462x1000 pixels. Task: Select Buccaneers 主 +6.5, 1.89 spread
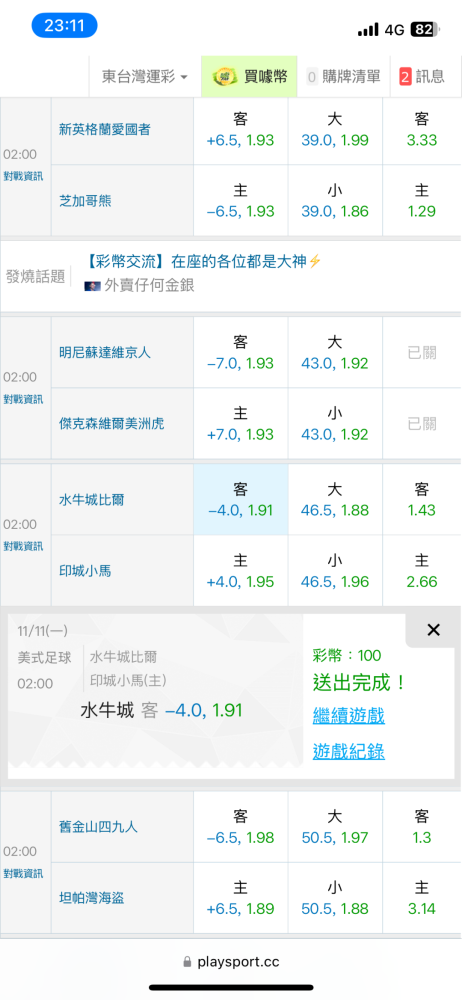(x=241, y=899)
